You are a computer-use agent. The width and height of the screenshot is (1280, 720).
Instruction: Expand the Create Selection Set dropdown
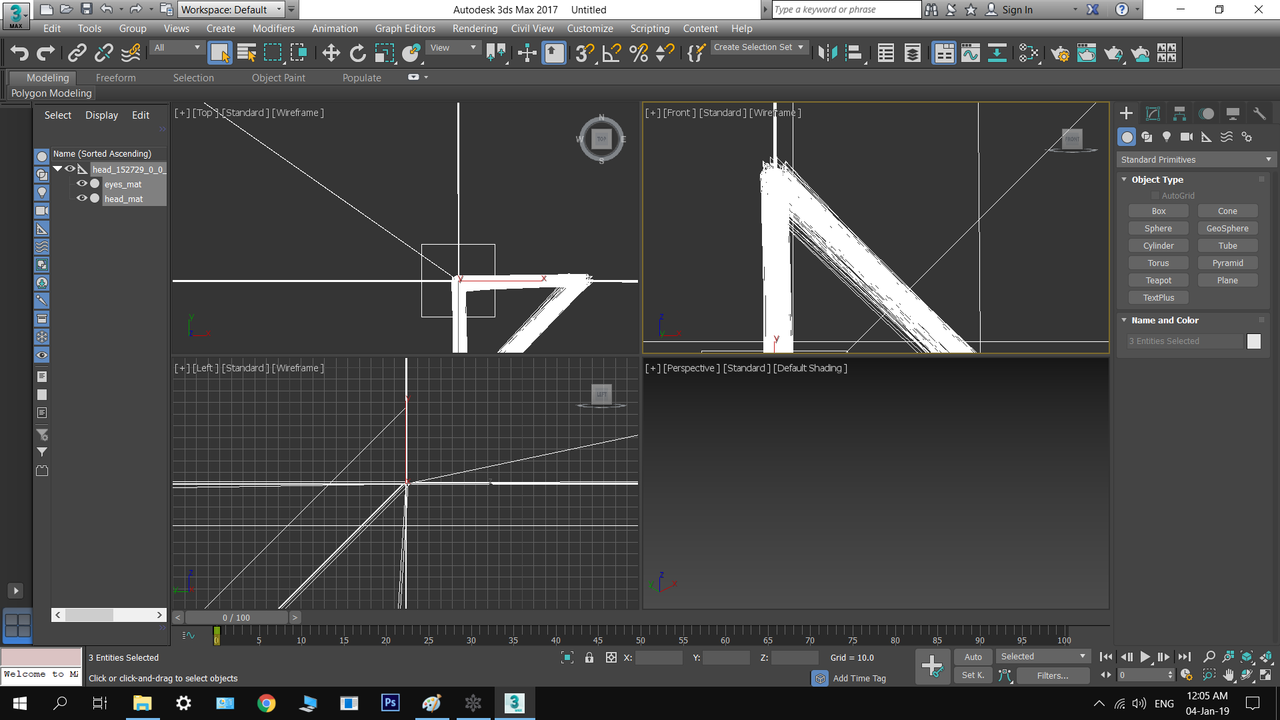click(x=800, y=47)
